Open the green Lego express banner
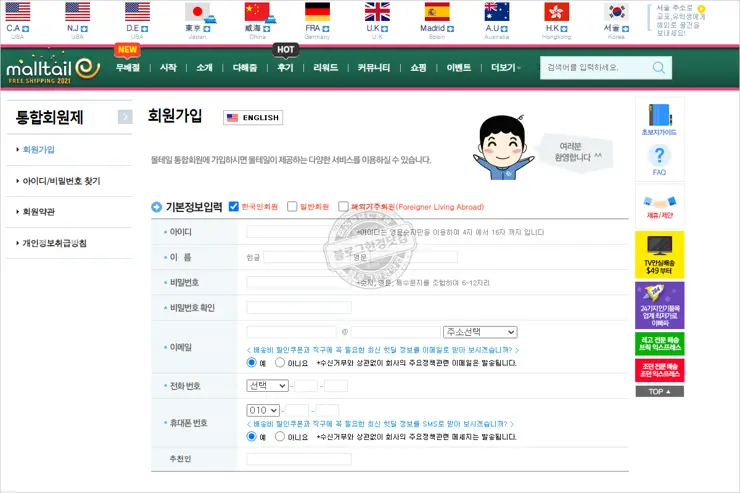Image resolution: width=740 pixels, height=493 pixels. 659,343
